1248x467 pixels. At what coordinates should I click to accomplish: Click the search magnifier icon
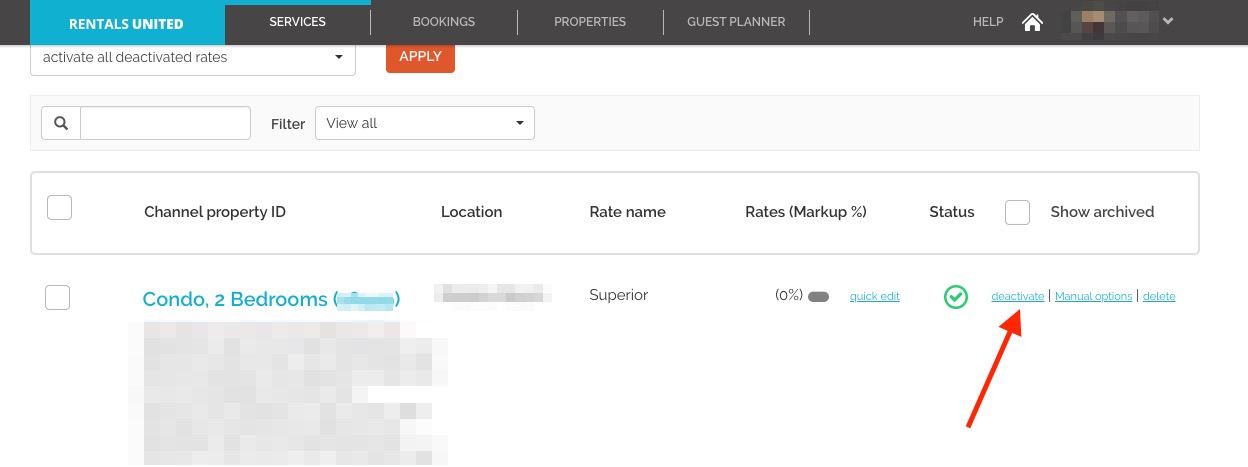point(61,123)
